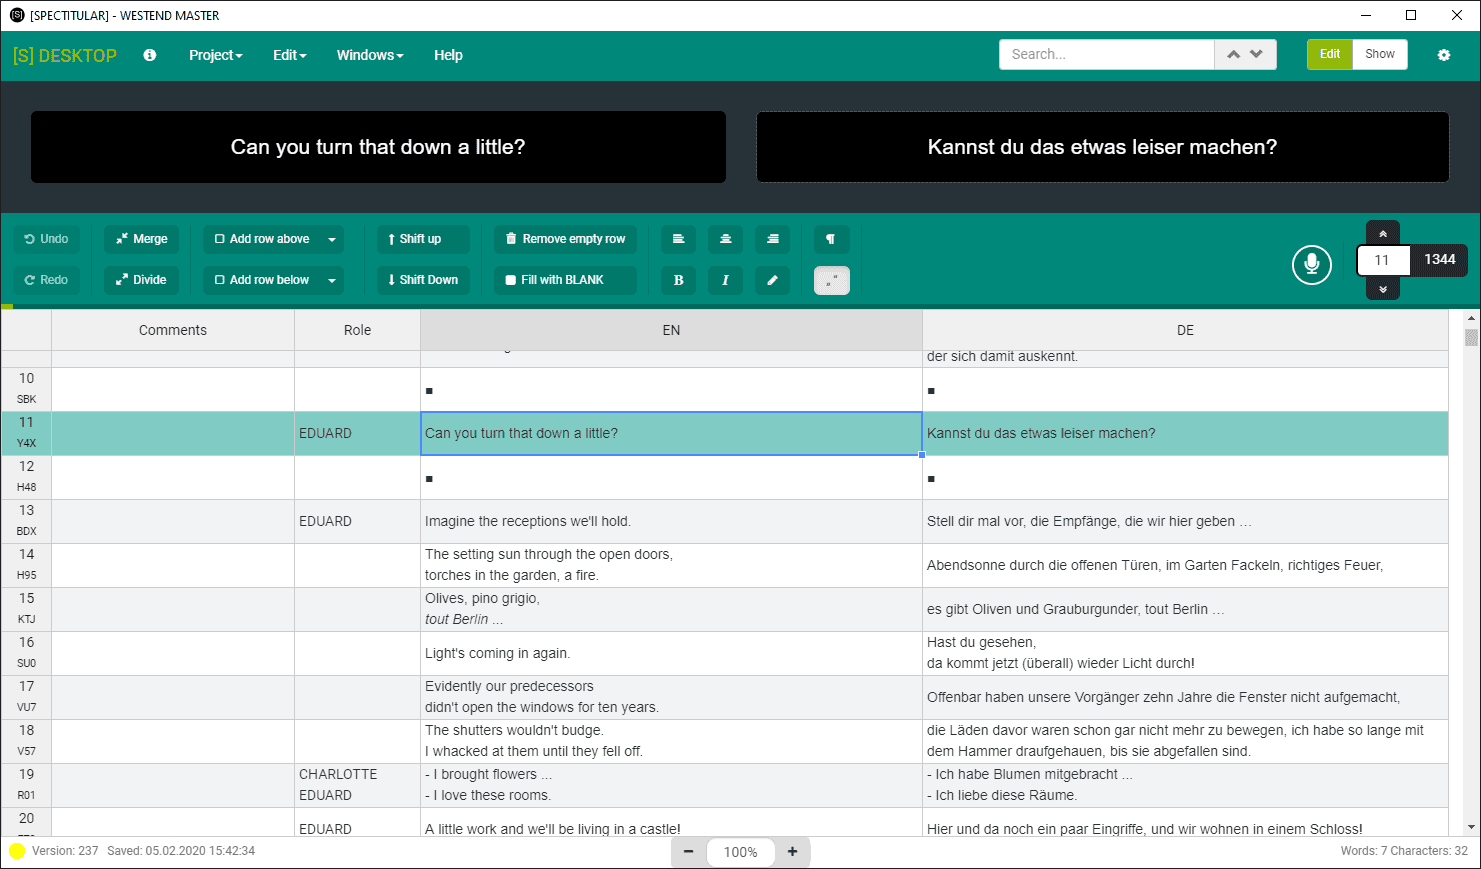Increase zoom with the plus button
The height and width of the screenshot is (869, 1481).
(x=793, y=852)
